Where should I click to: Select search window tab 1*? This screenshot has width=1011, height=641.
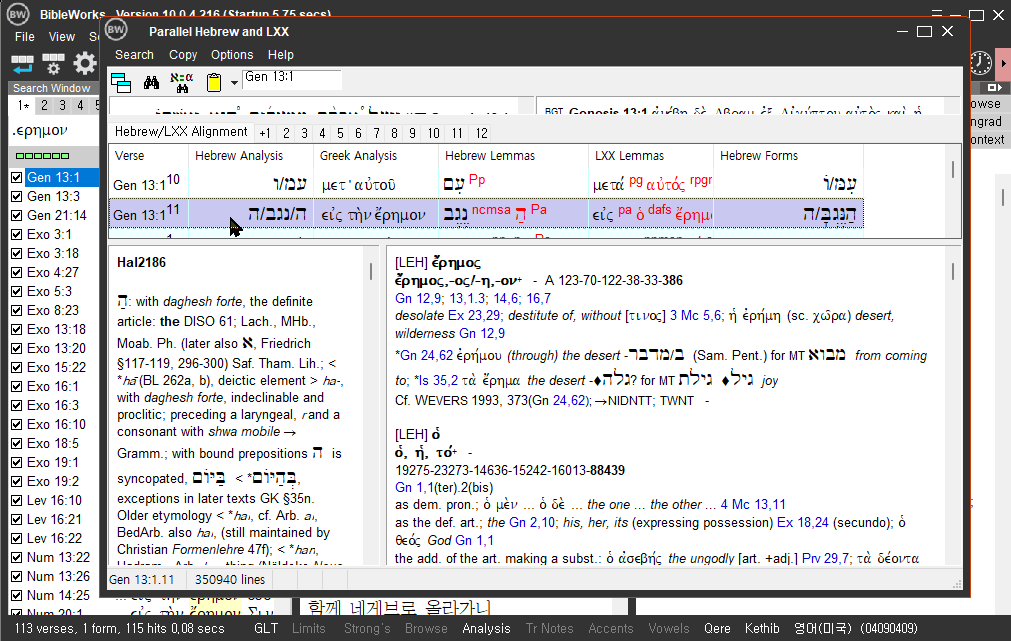pos(23,105)
